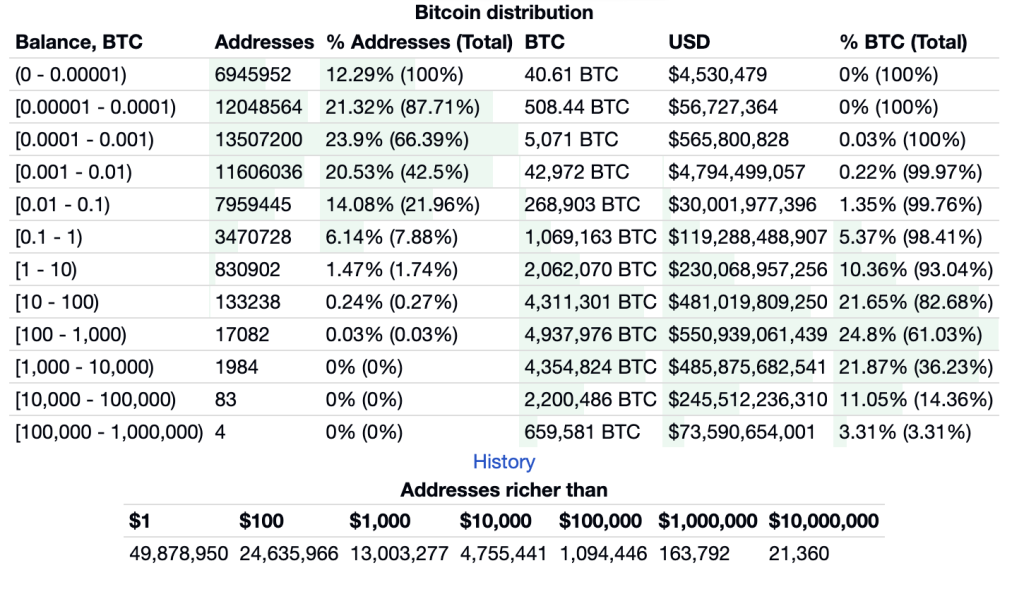1024x592 pixels.
Task: Click the 21,360 addresses value
Action: [799, 553]
